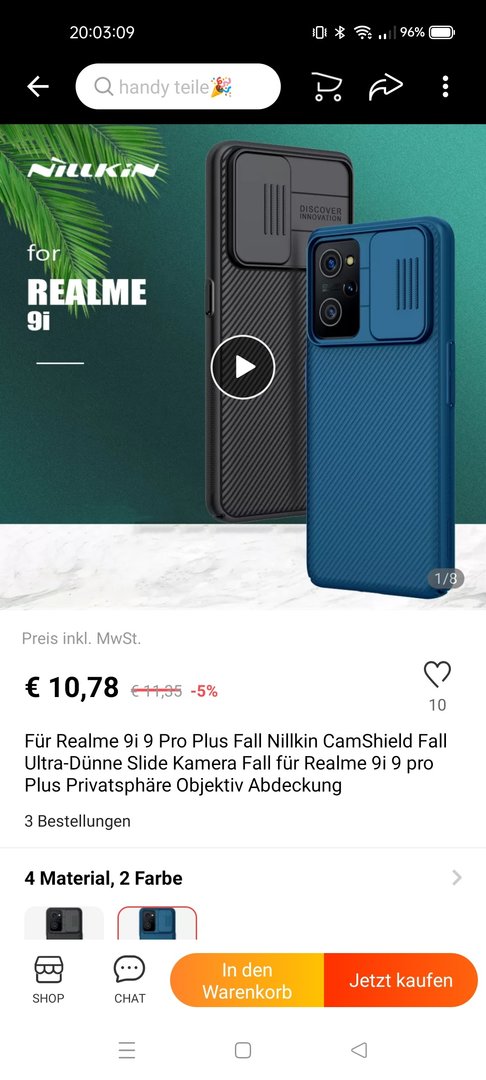486x1080 pixels.
Task: Focus the handy teile search field
Action: (x=178, y=87)
